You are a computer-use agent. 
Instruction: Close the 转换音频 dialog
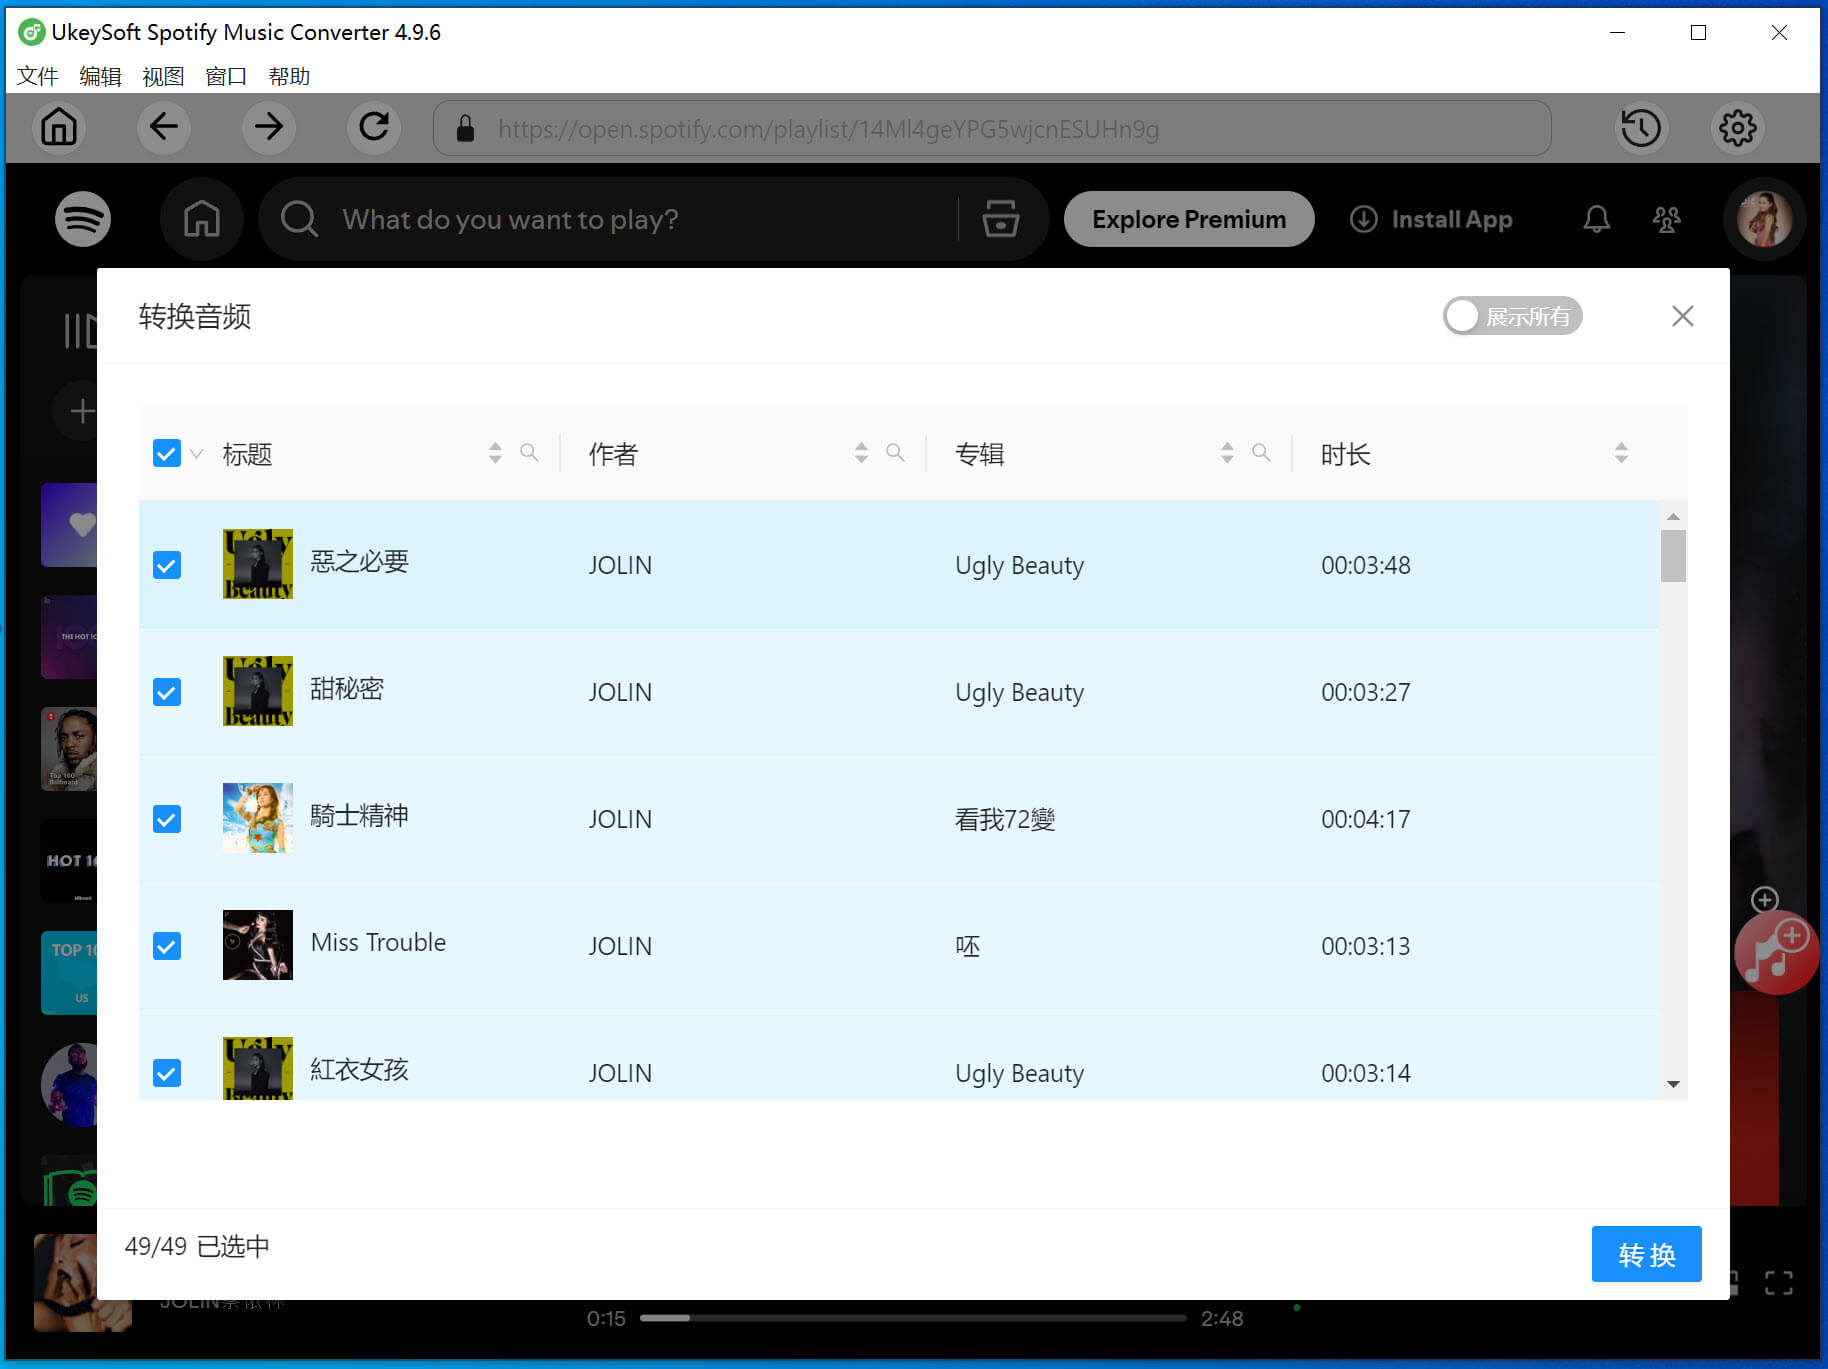[1683, 316]
